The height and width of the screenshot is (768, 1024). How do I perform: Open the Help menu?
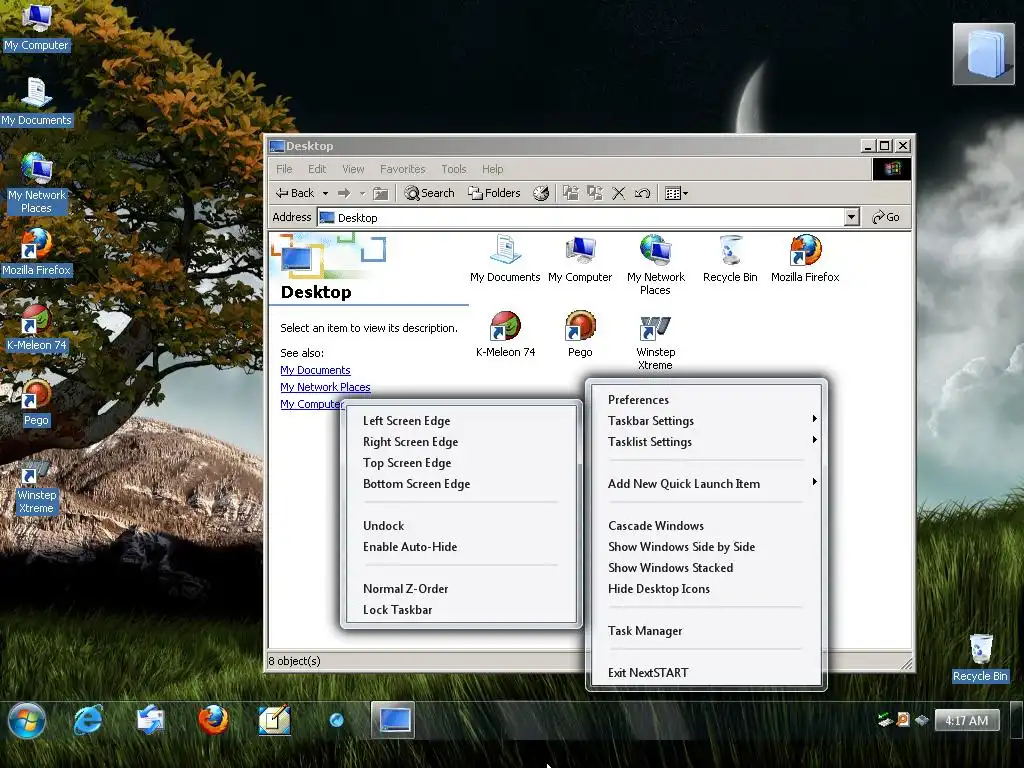point(492,169)
